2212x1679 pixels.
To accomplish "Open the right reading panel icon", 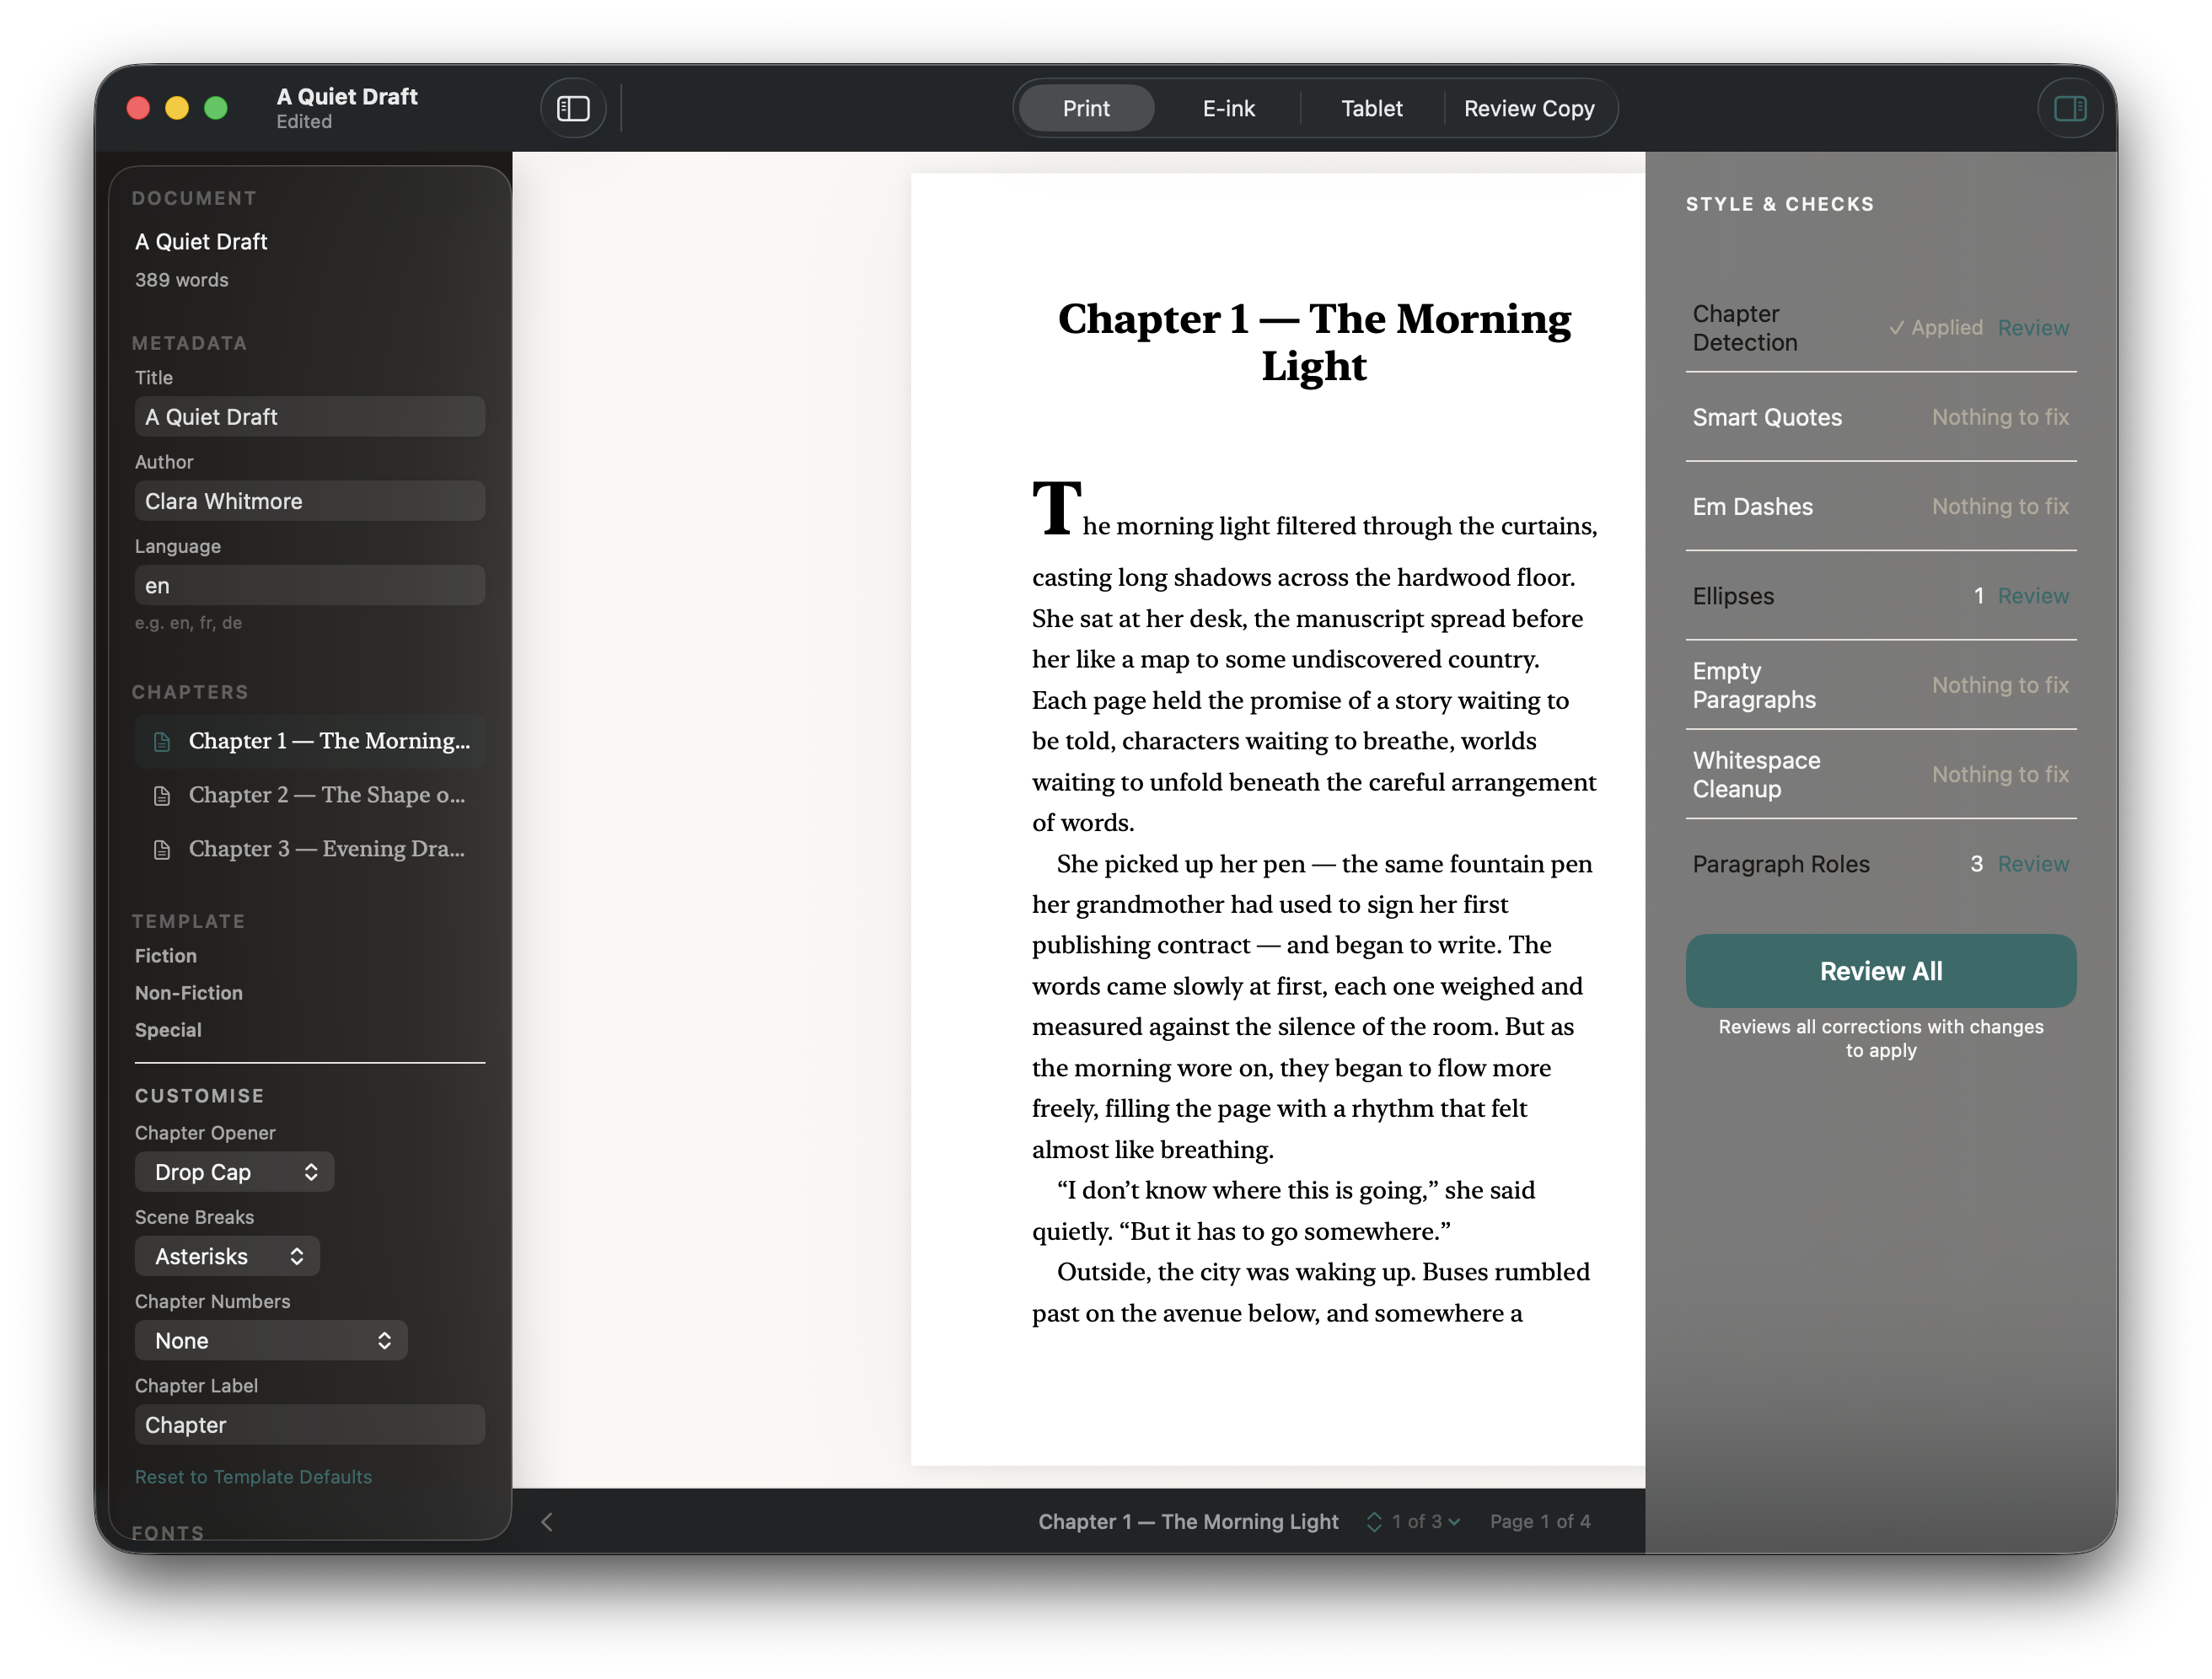I will (2070, 107).
